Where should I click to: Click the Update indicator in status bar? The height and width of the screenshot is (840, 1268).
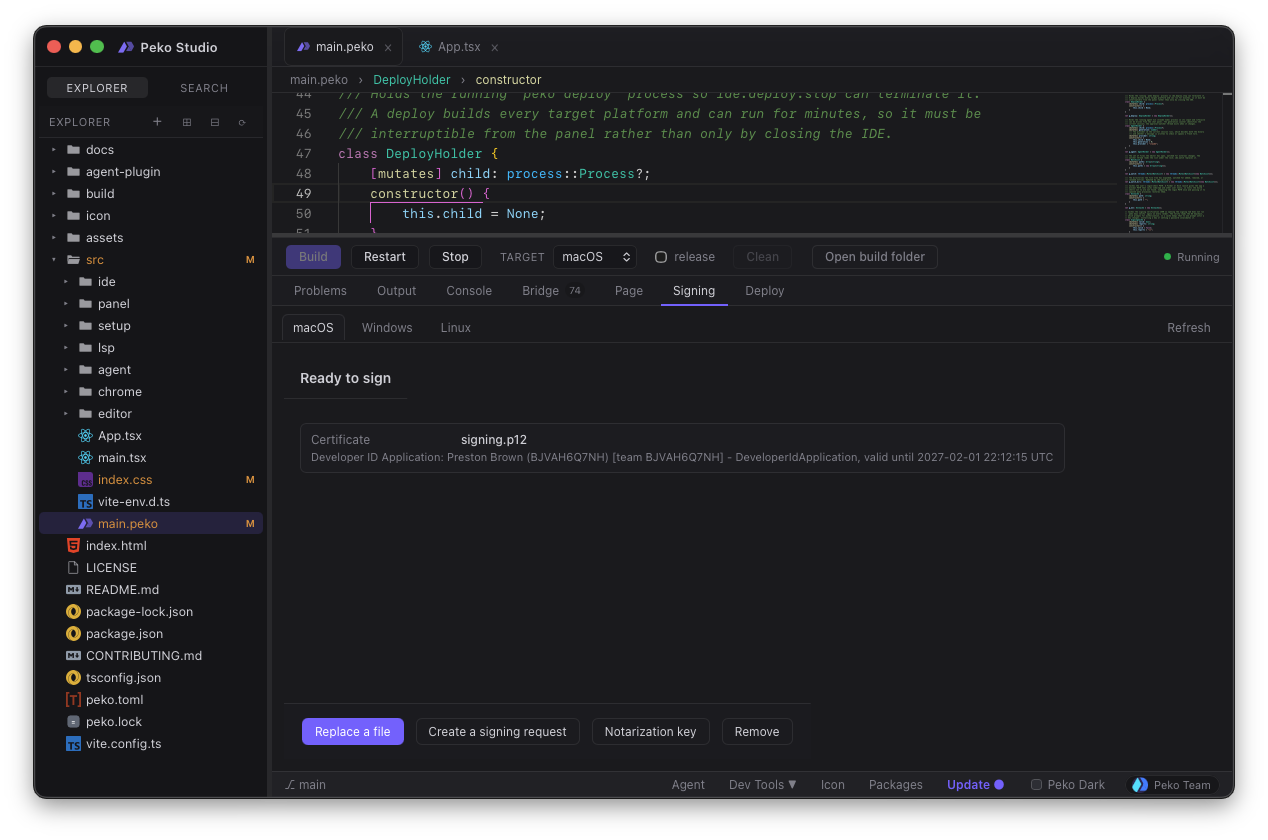[x=975, y=785]
